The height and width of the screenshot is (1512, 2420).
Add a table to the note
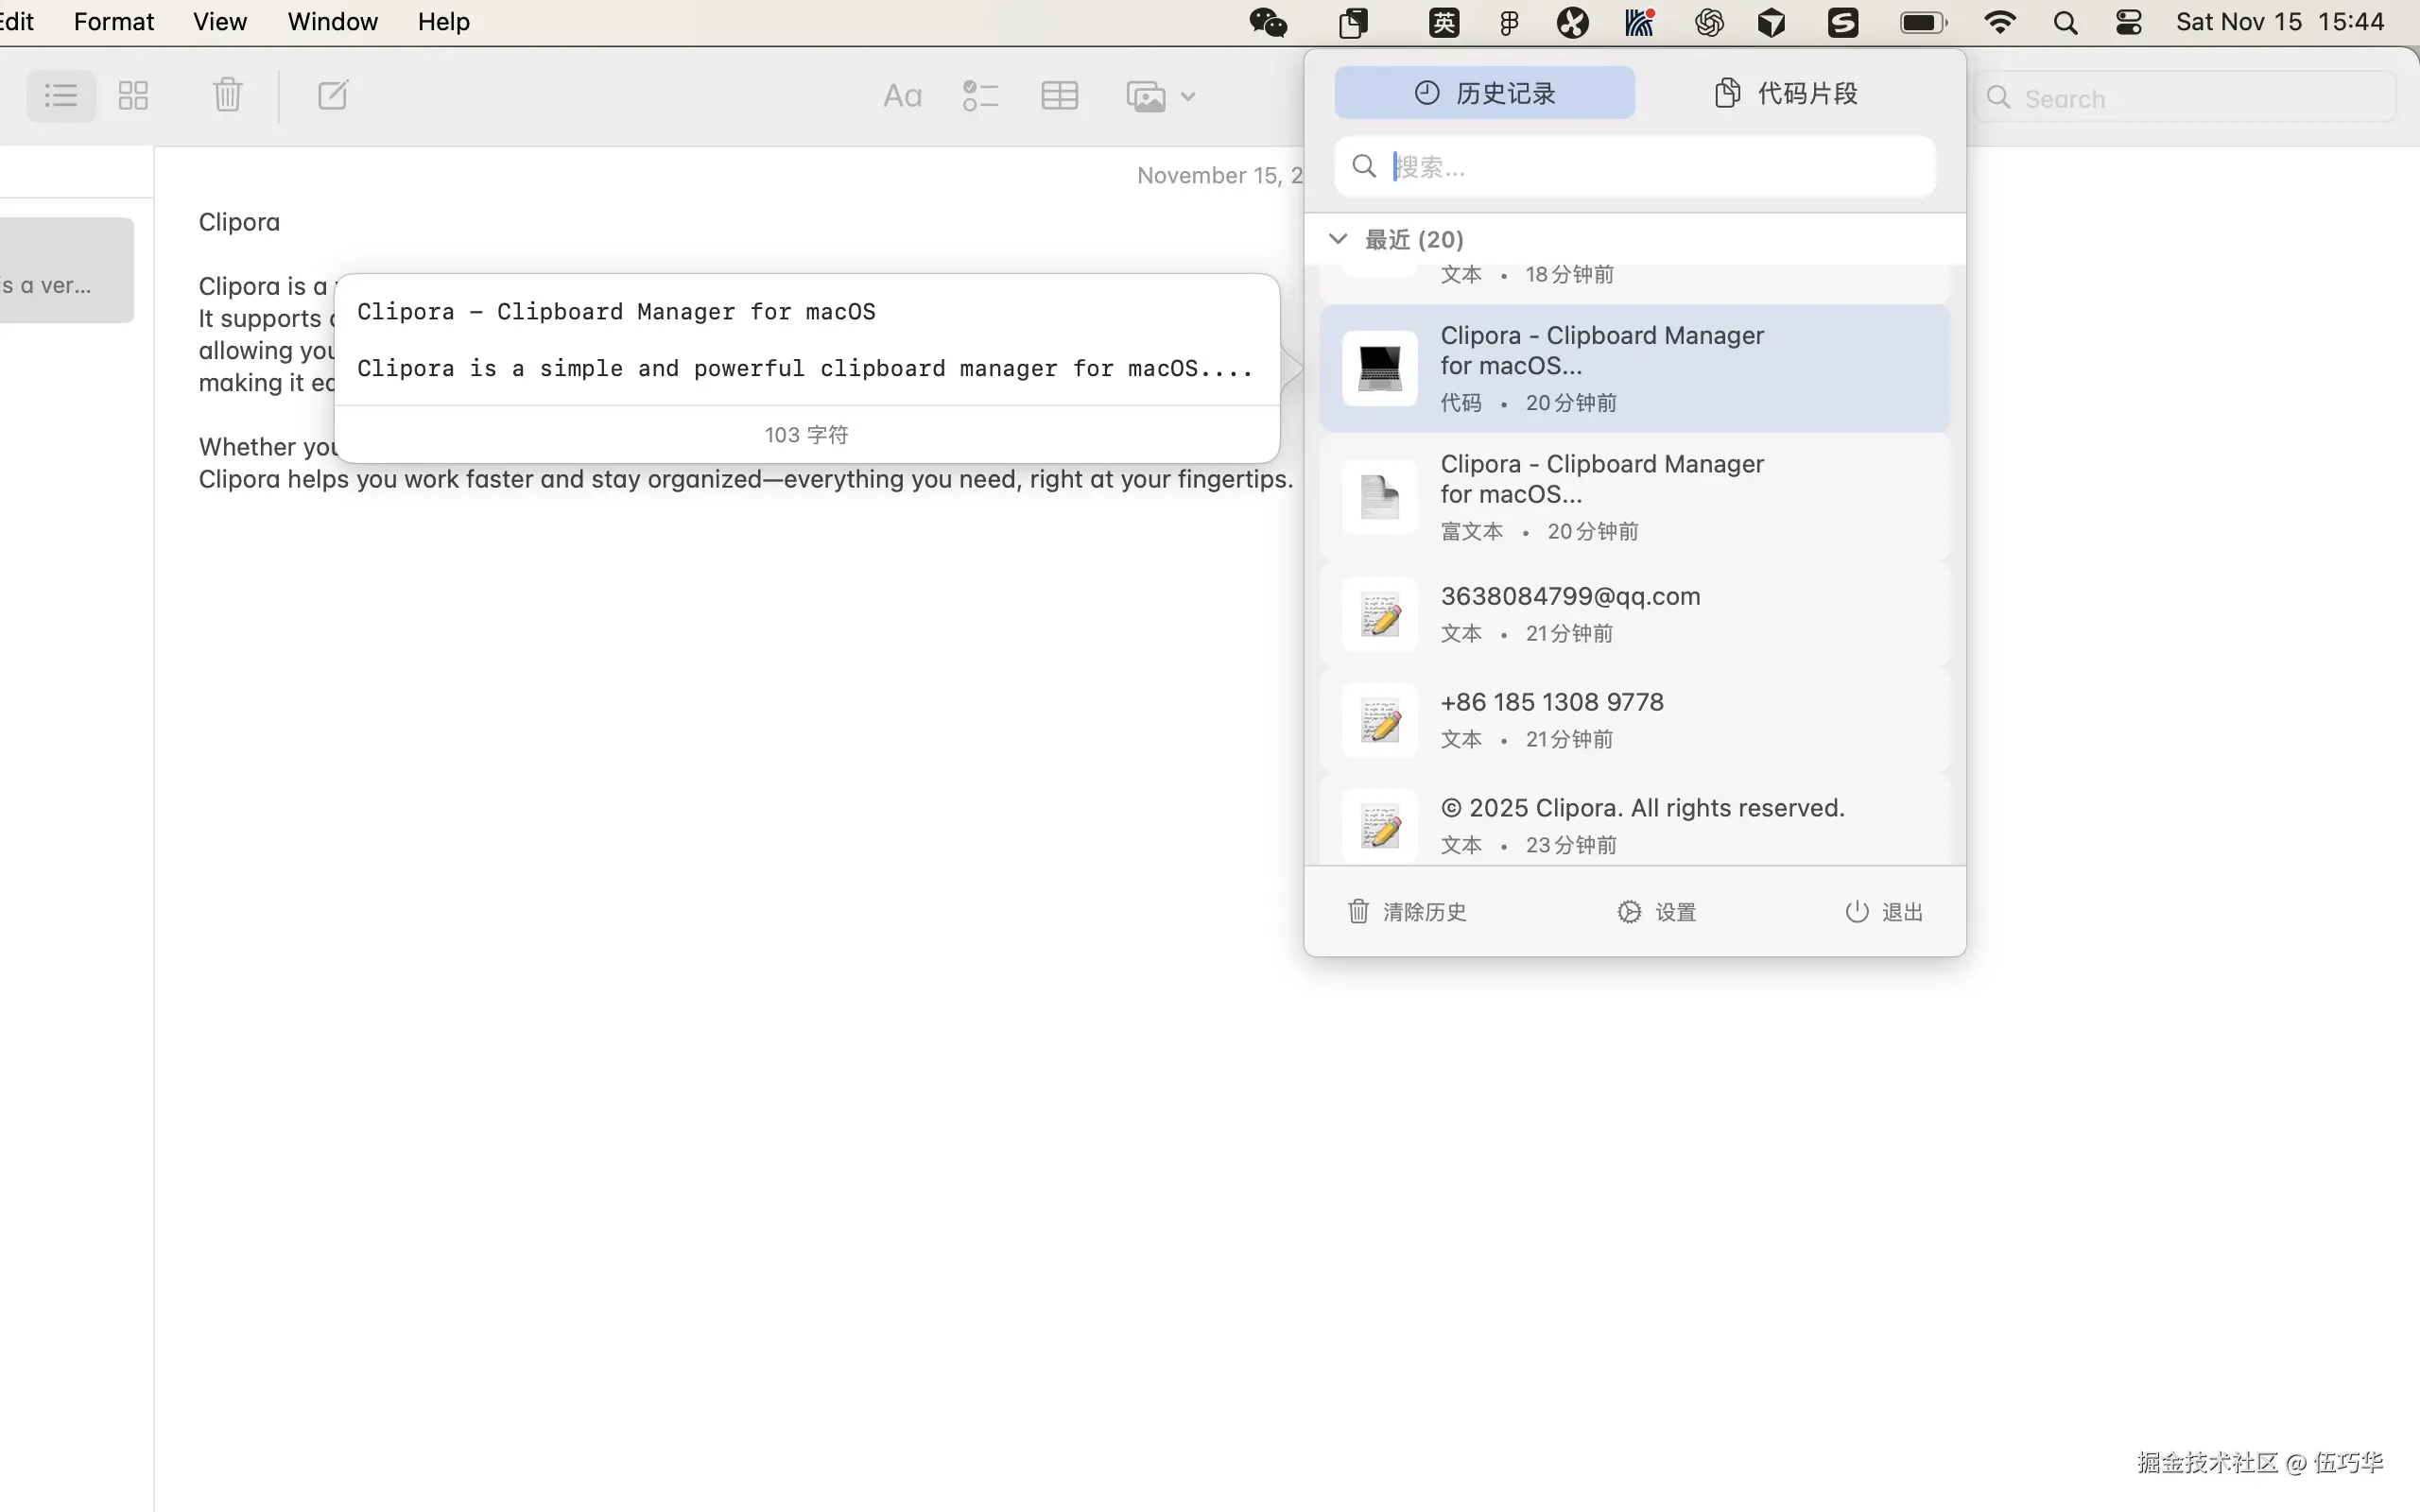tap(1059, 96)
